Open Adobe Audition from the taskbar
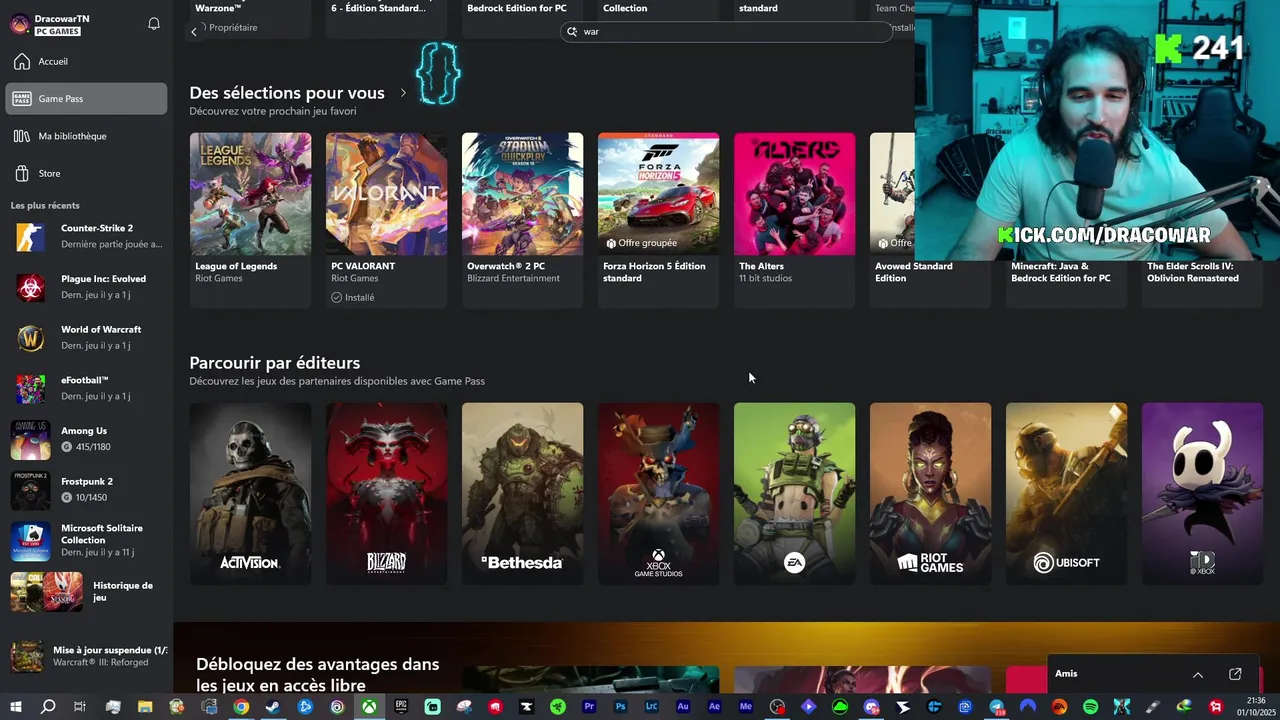The width and height of the screenshot is (1280, 720). (x=683, y=707)
